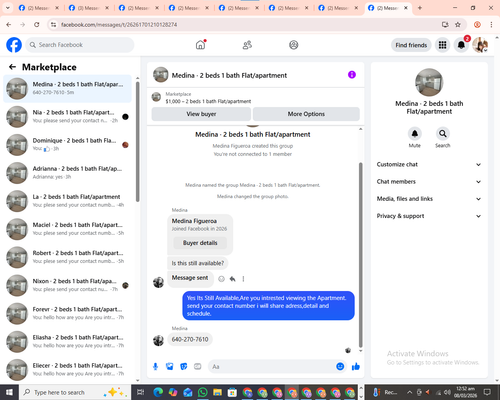
Task: Attach a file with the photo icon
Action: pyautogui.click(x=170, y=367)
